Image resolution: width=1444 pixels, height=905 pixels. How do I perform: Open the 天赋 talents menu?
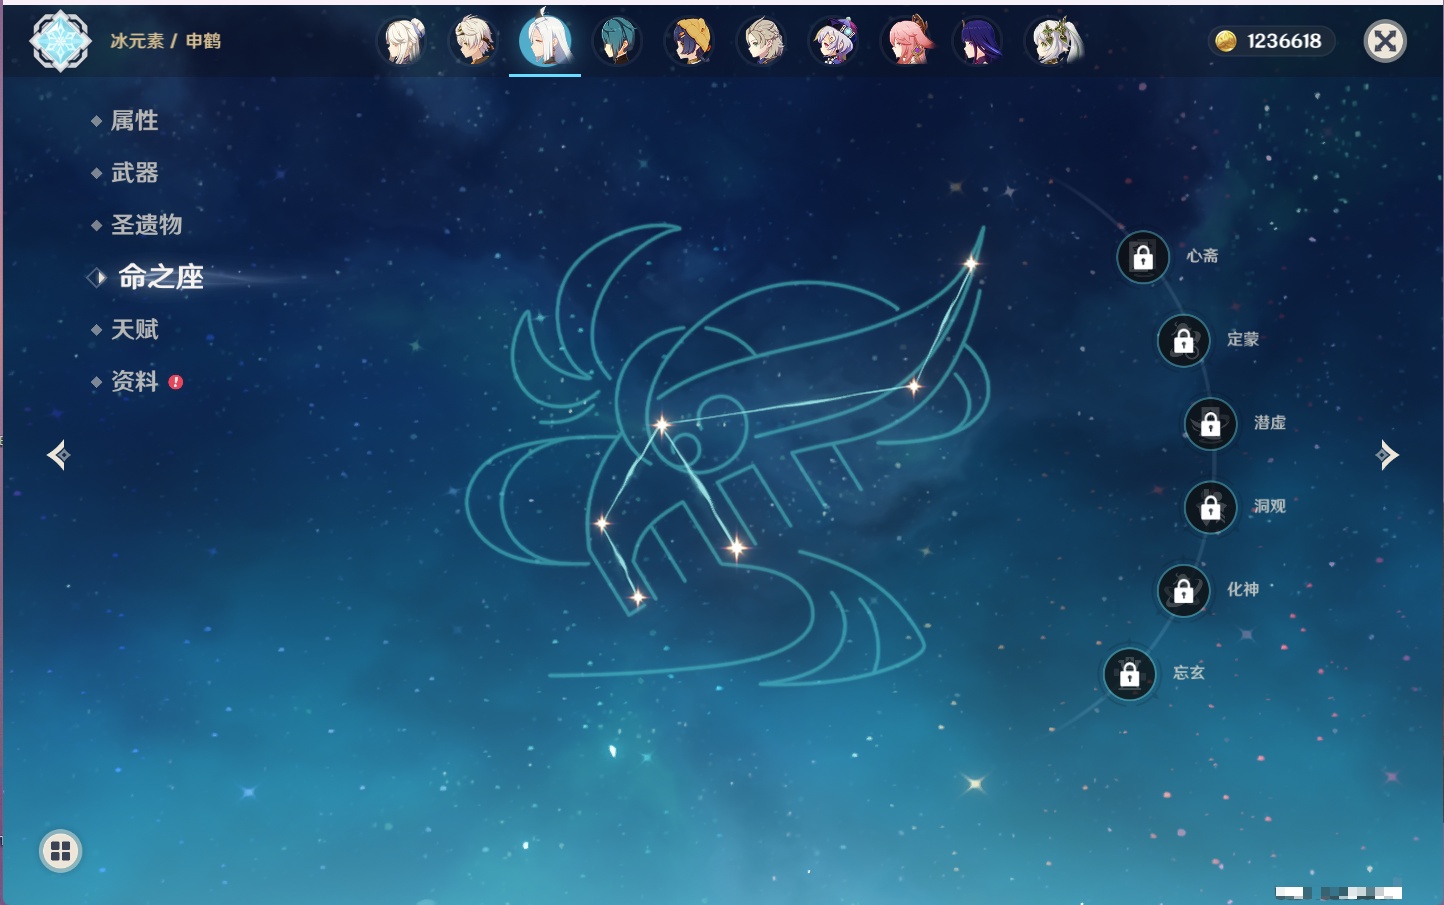(134, 329)
